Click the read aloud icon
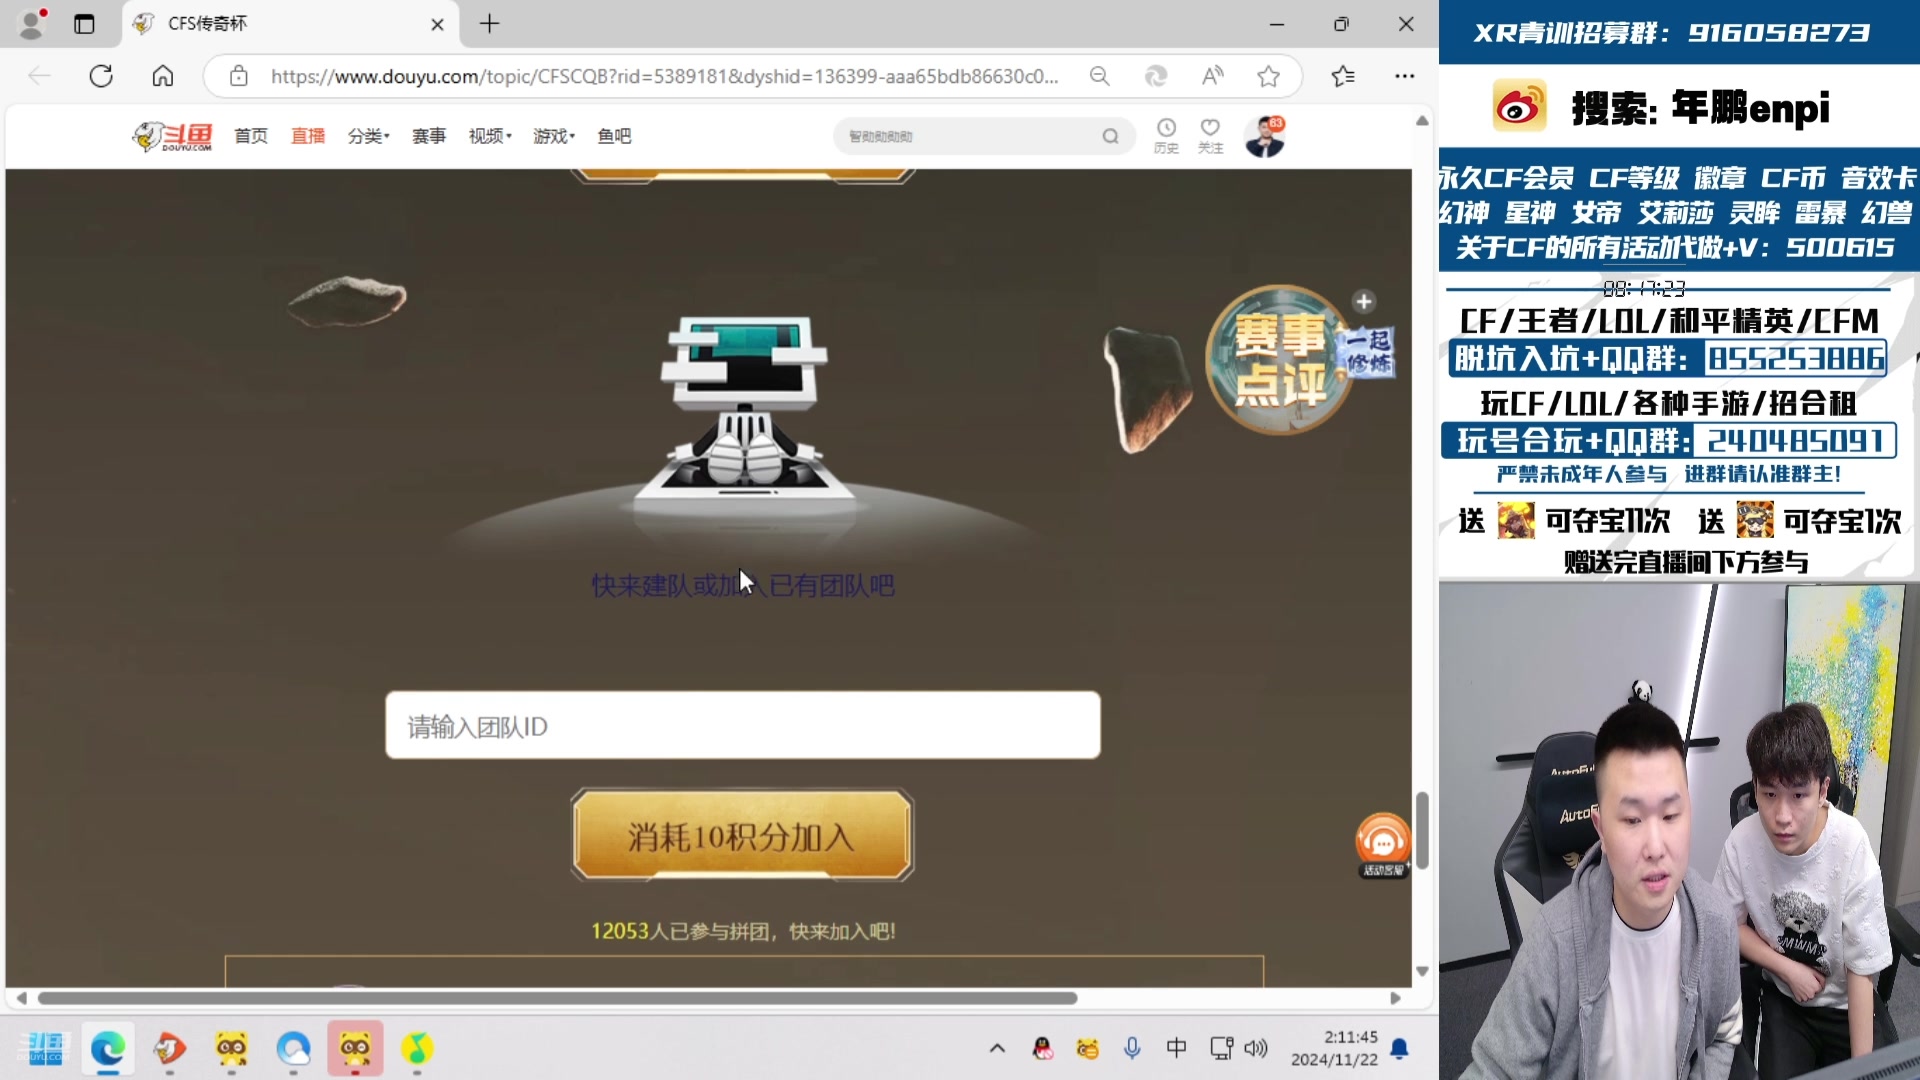This screenshot has height=1080, width=1920. (x=1213, y=76)
